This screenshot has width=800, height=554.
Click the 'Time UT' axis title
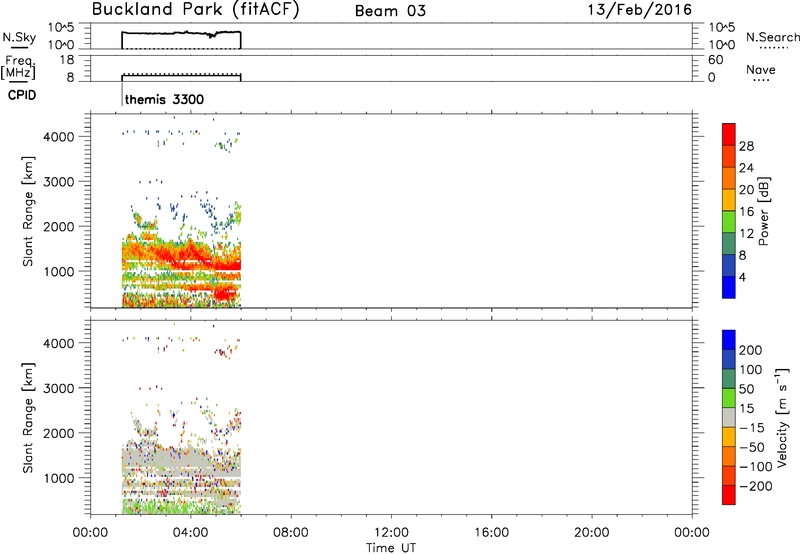click(x=391, y=548)
